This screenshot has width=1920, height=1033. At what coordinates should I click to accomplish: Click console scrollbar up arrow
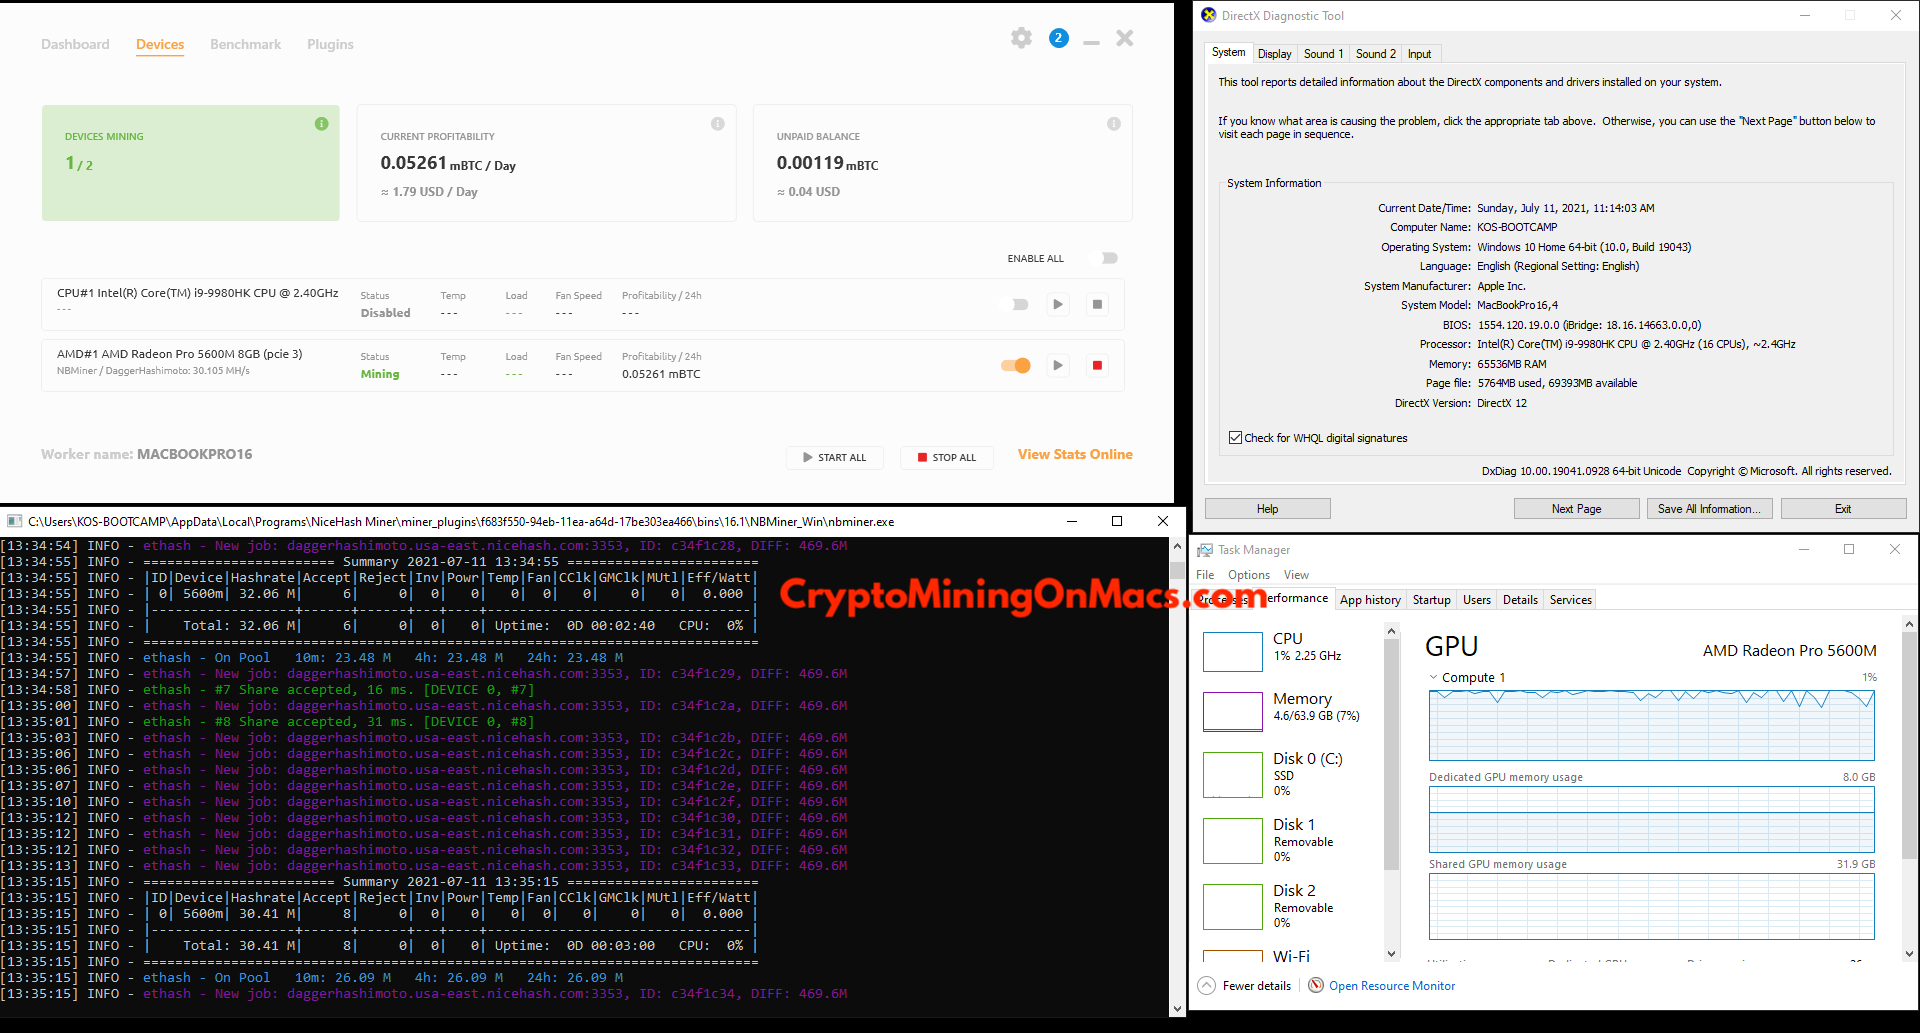[x=1177, y=547]
